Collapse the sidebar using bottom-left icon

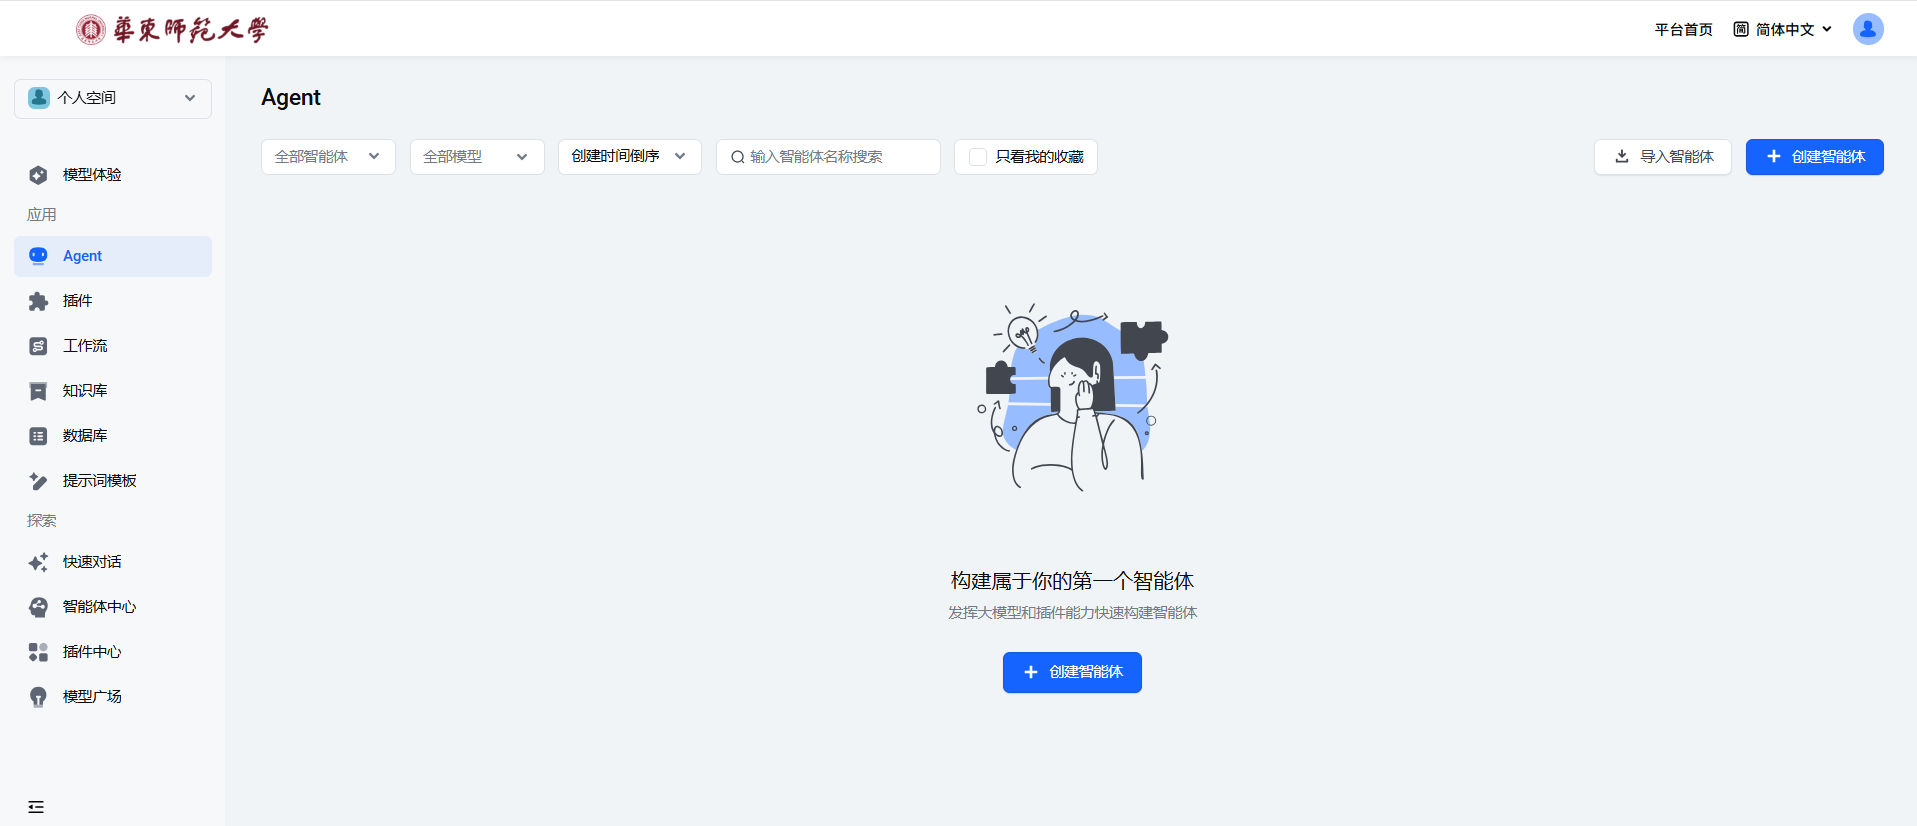[36, 807]
